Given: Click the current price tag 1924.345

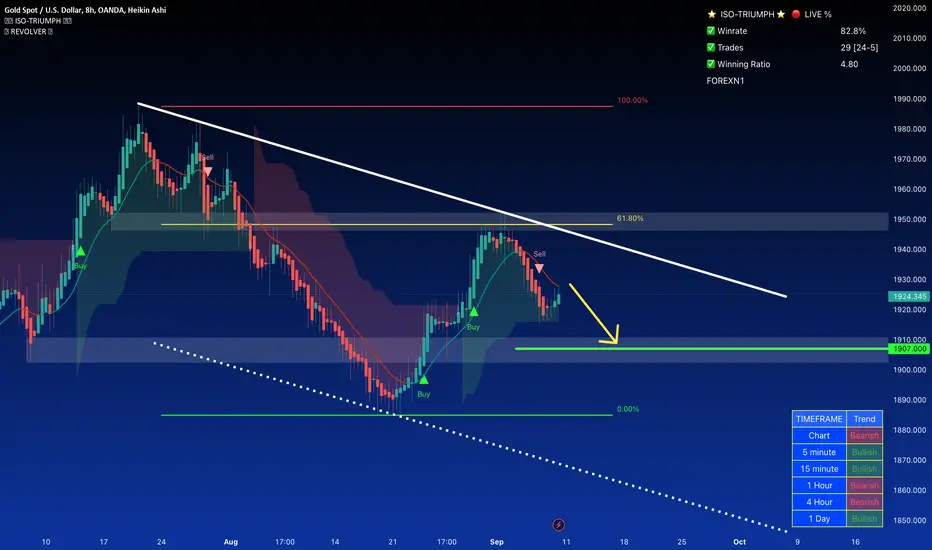Looking at the screenshot, I should point(909,296).
